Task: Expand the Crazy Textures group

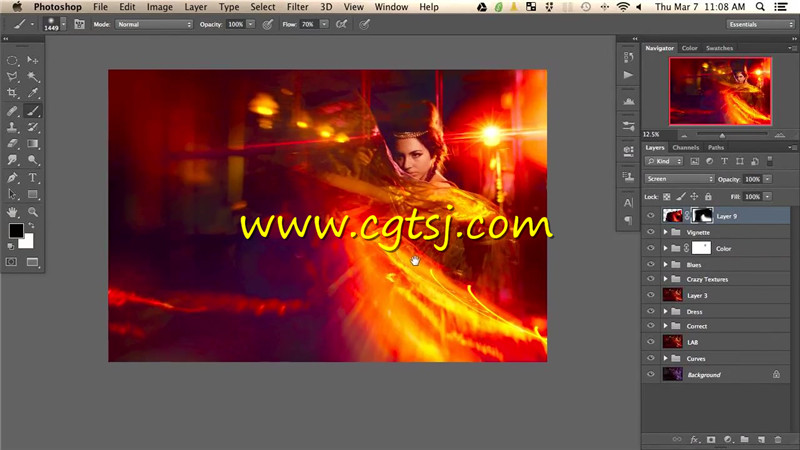Action: 665,279
